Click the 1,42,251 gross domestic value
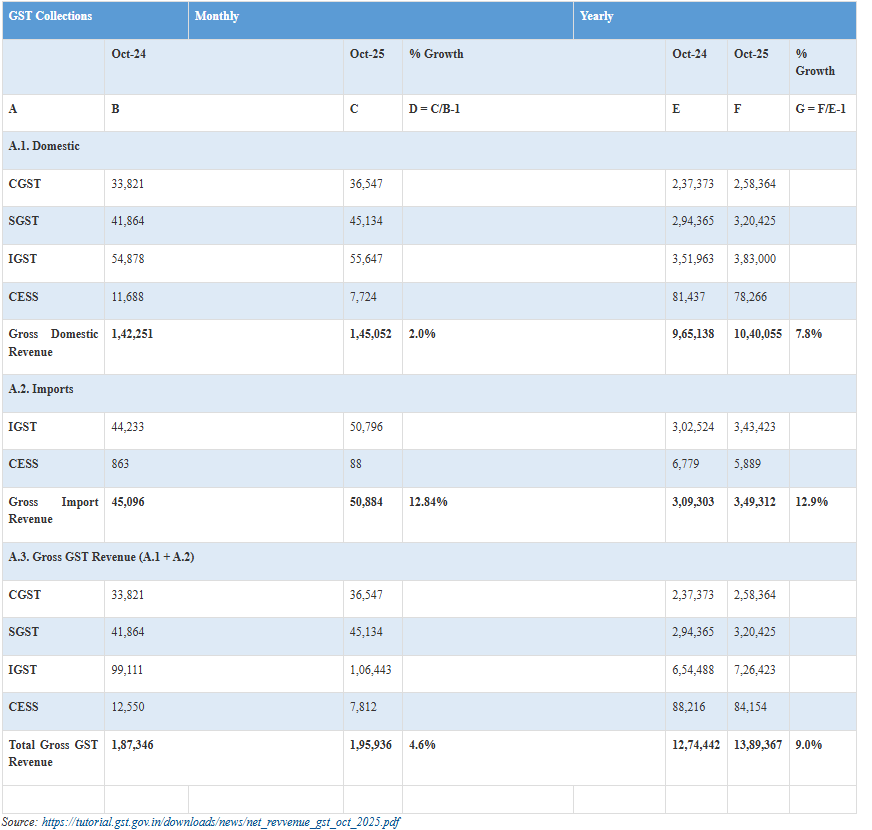Viewport: 872px width, 830px height. [x=132, y=334]
